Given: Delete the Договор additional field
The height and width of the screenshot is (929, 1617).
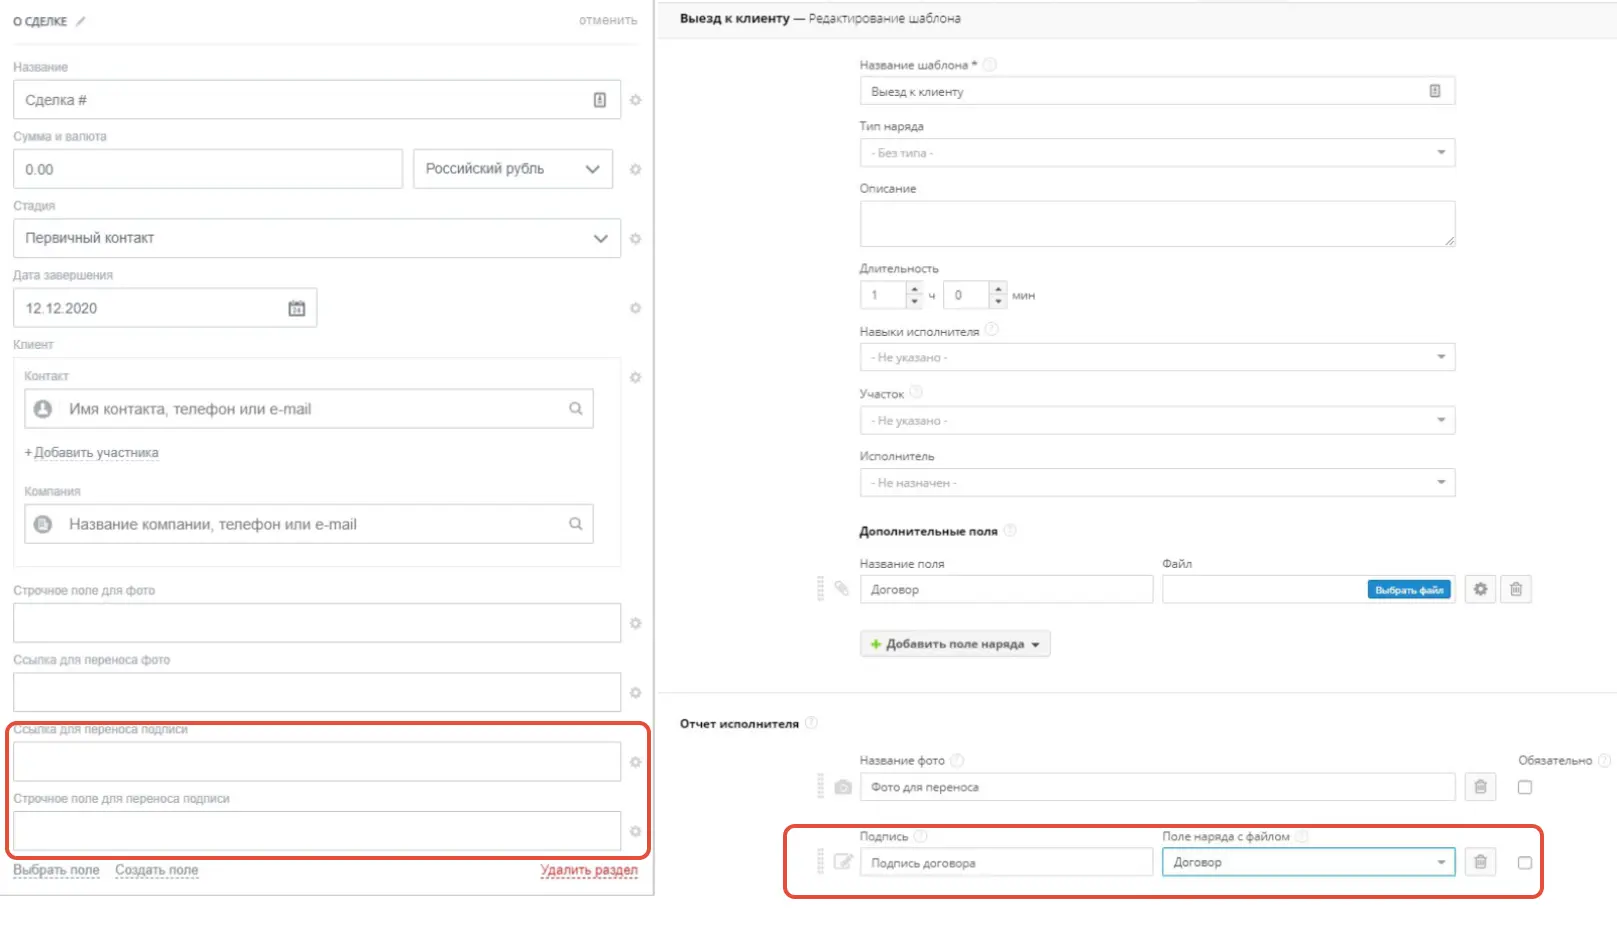Looking at the screenshot, I should point(1516,589).
